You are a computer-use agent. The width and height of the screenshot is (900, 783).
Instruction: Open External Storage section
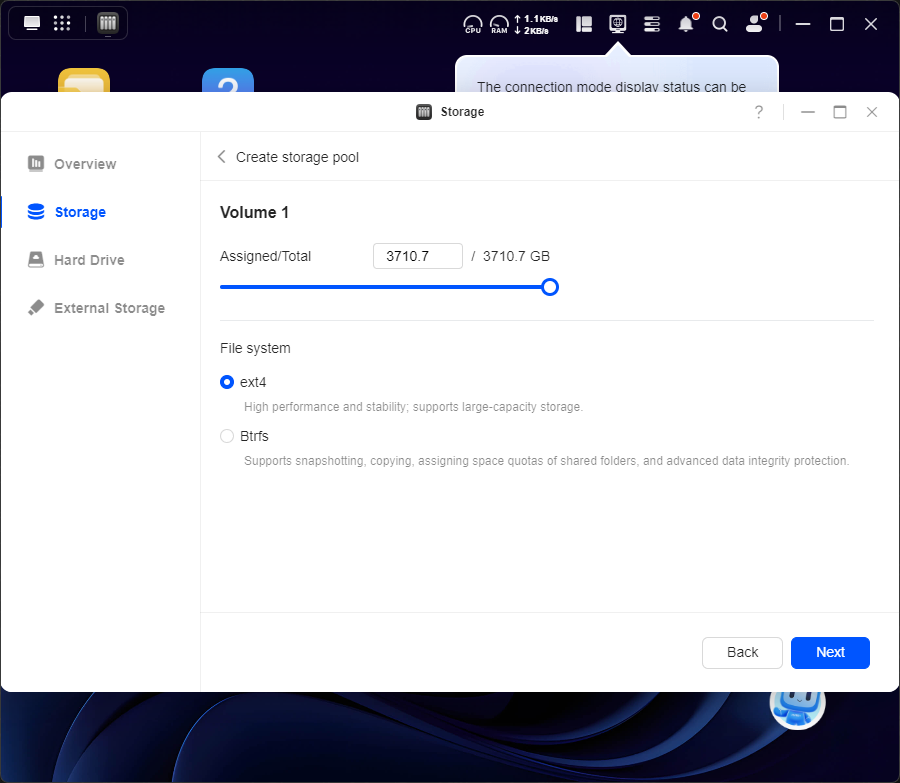(109, 308)
